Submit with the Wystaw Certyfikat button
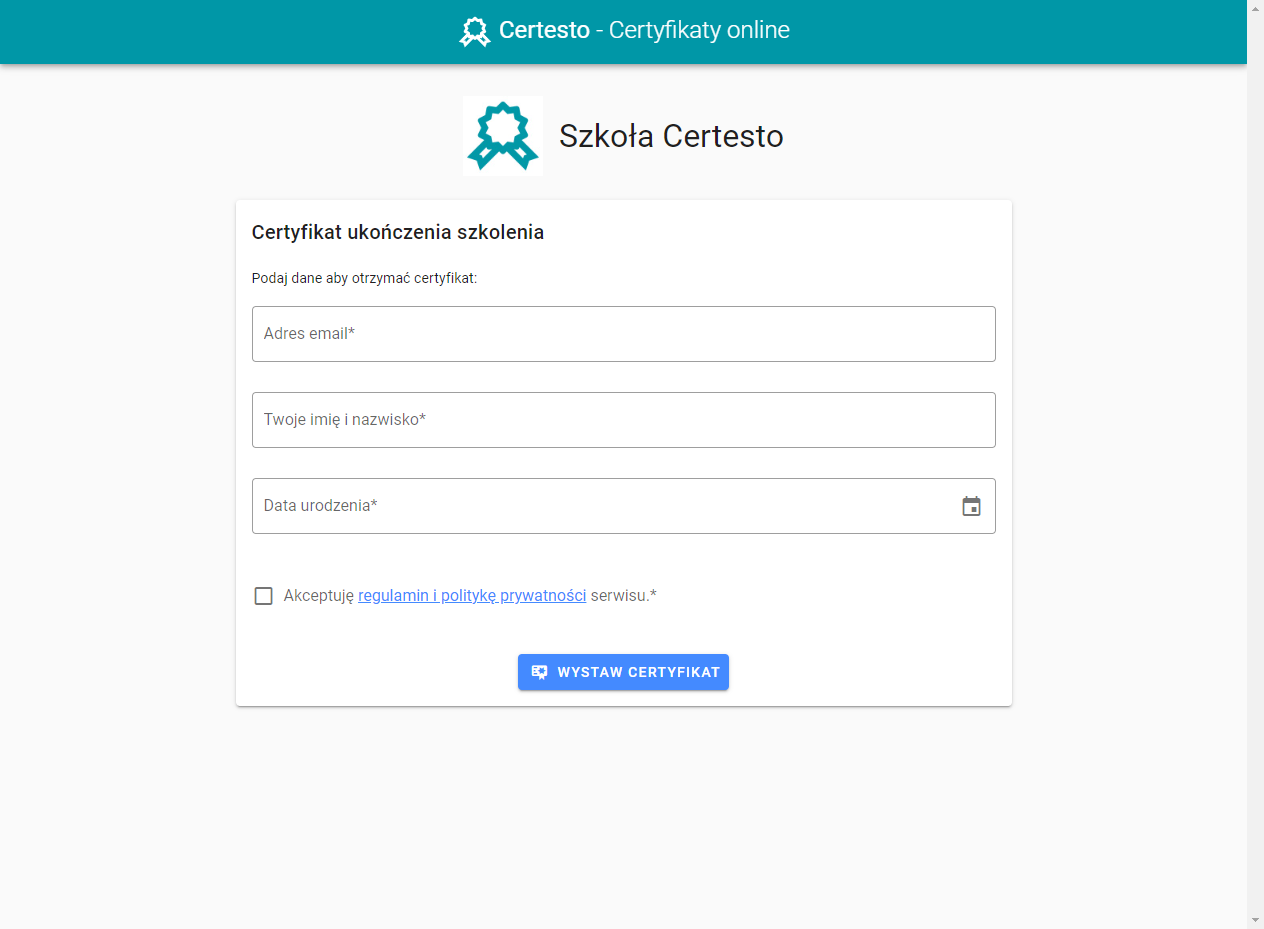Viewport: 1264px width, 929px height. (x=623, y=672)
